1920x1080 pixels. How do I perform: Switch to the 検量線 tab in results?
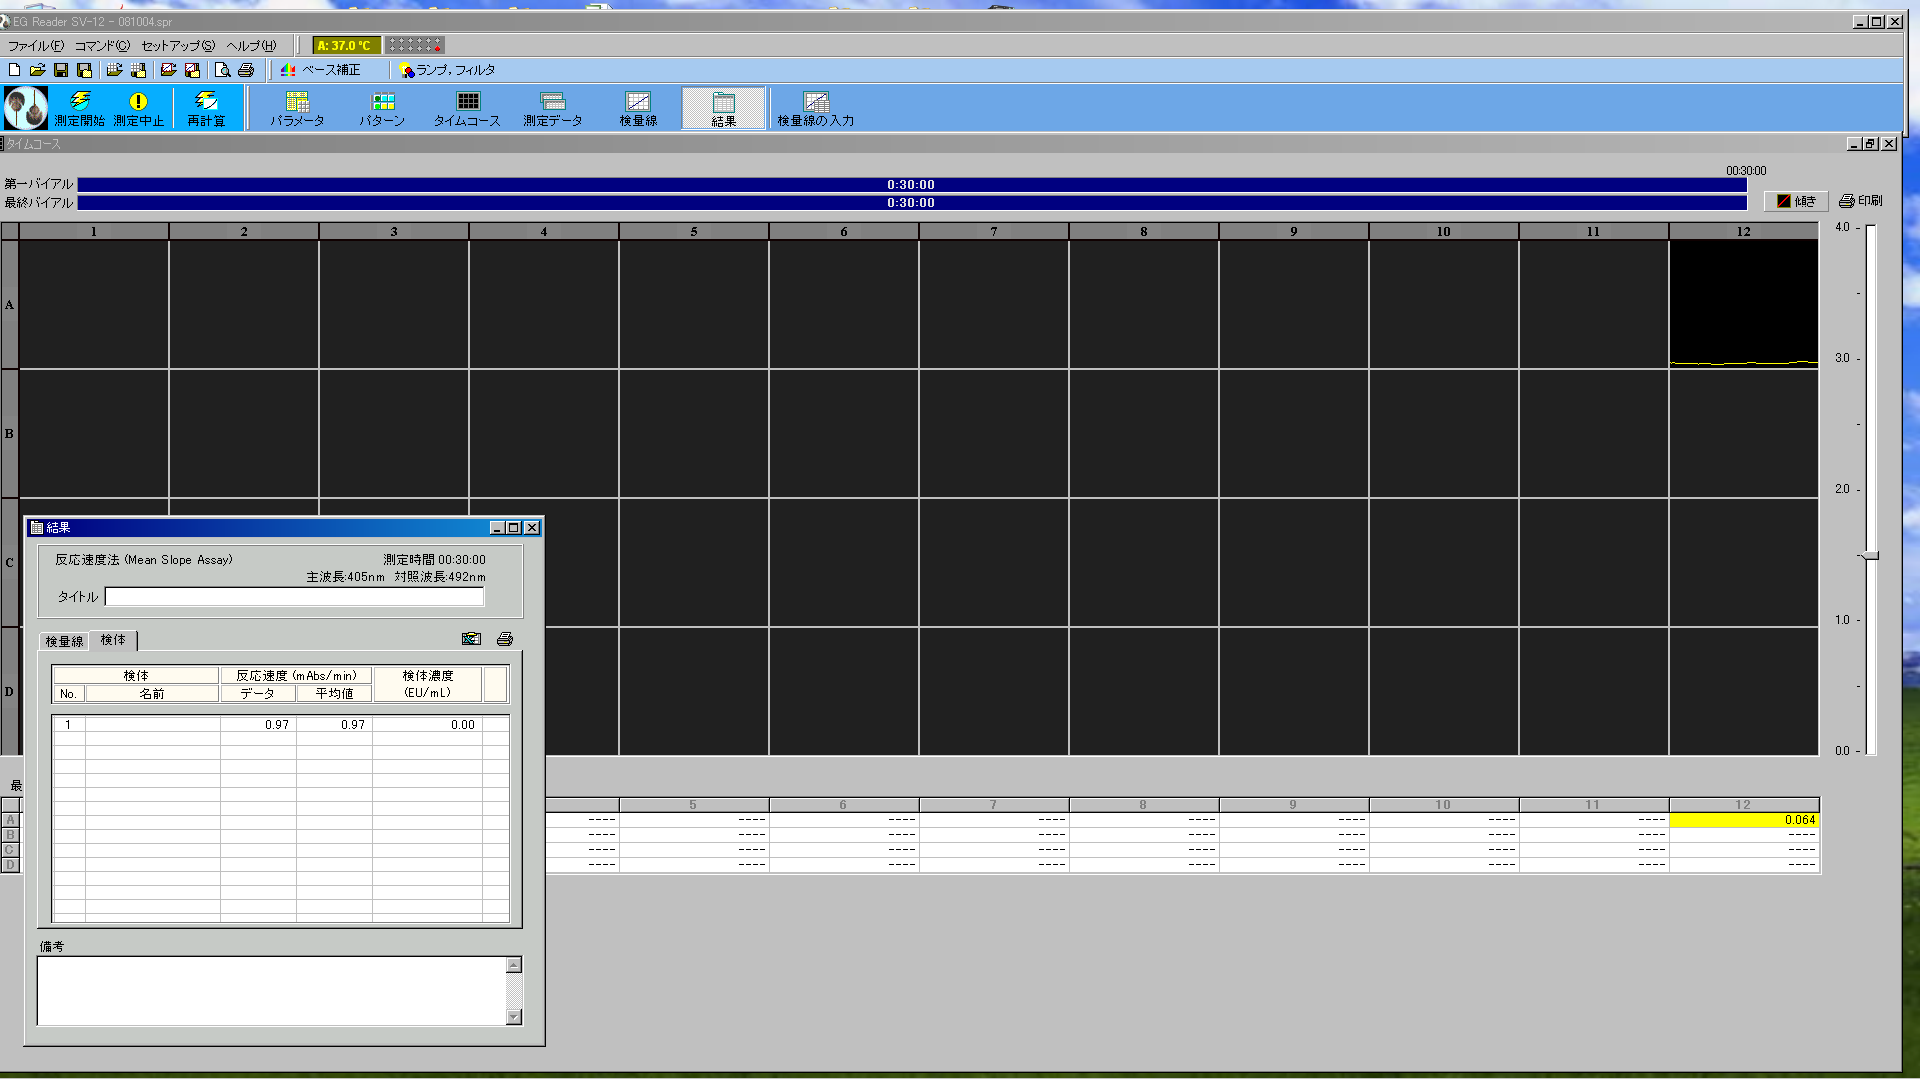coord(64,641)
